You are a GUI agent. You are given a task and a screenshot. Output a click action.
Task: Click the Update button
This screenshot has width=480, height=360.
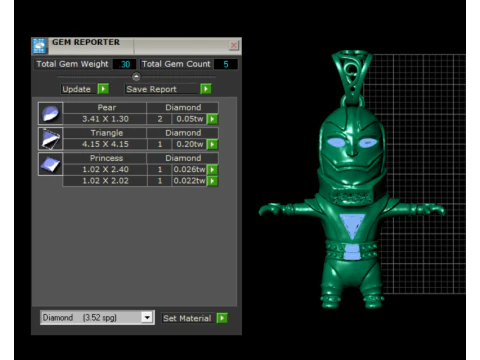pyautogui.click(x=79, y=89)
